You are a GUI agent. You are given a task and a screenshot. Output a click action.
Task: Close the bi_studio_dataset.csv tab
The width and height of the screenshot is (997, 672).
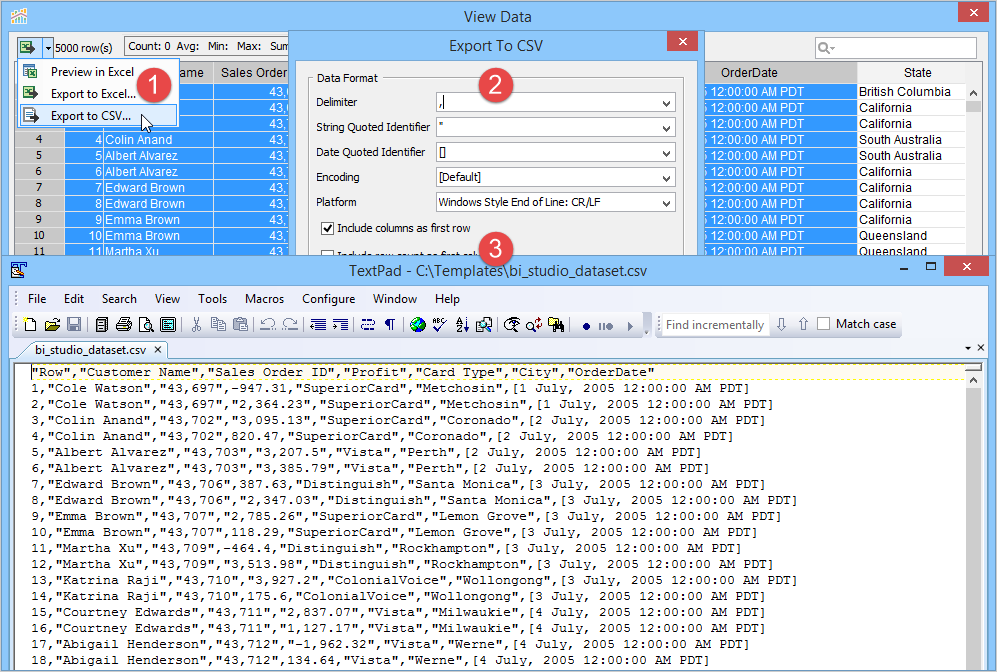pos(158,349)
